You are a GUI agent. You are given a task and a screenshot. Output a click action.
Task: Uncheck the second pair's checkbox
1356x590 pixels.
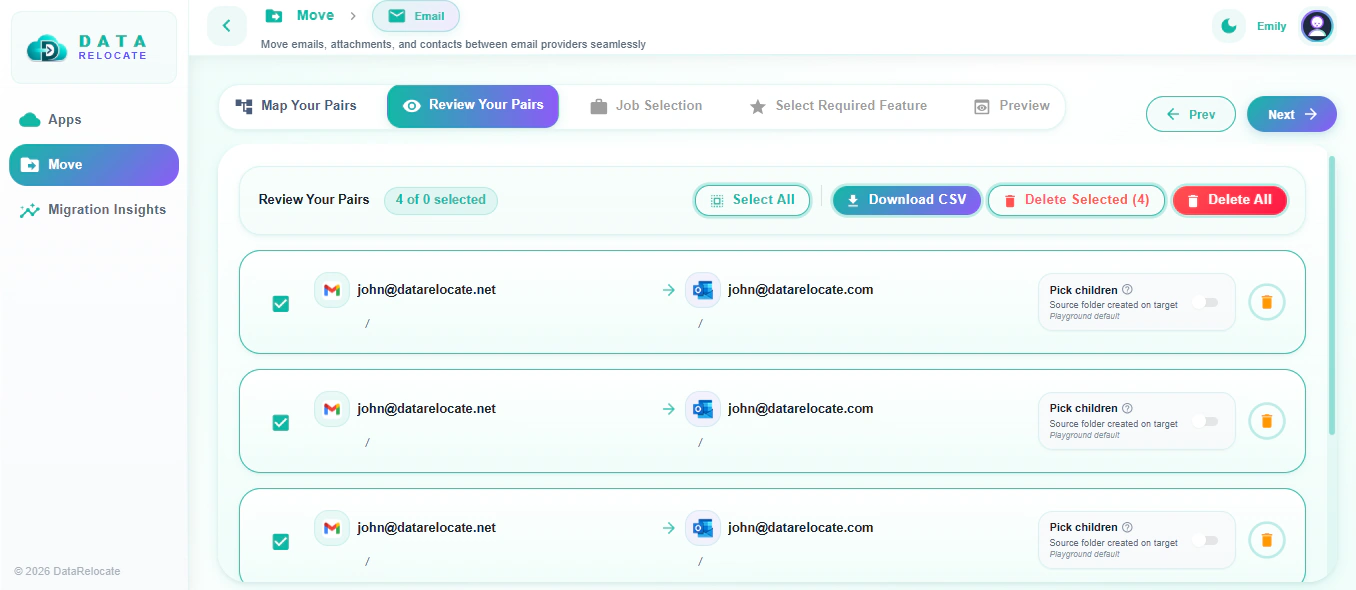[x=281, y=423]
